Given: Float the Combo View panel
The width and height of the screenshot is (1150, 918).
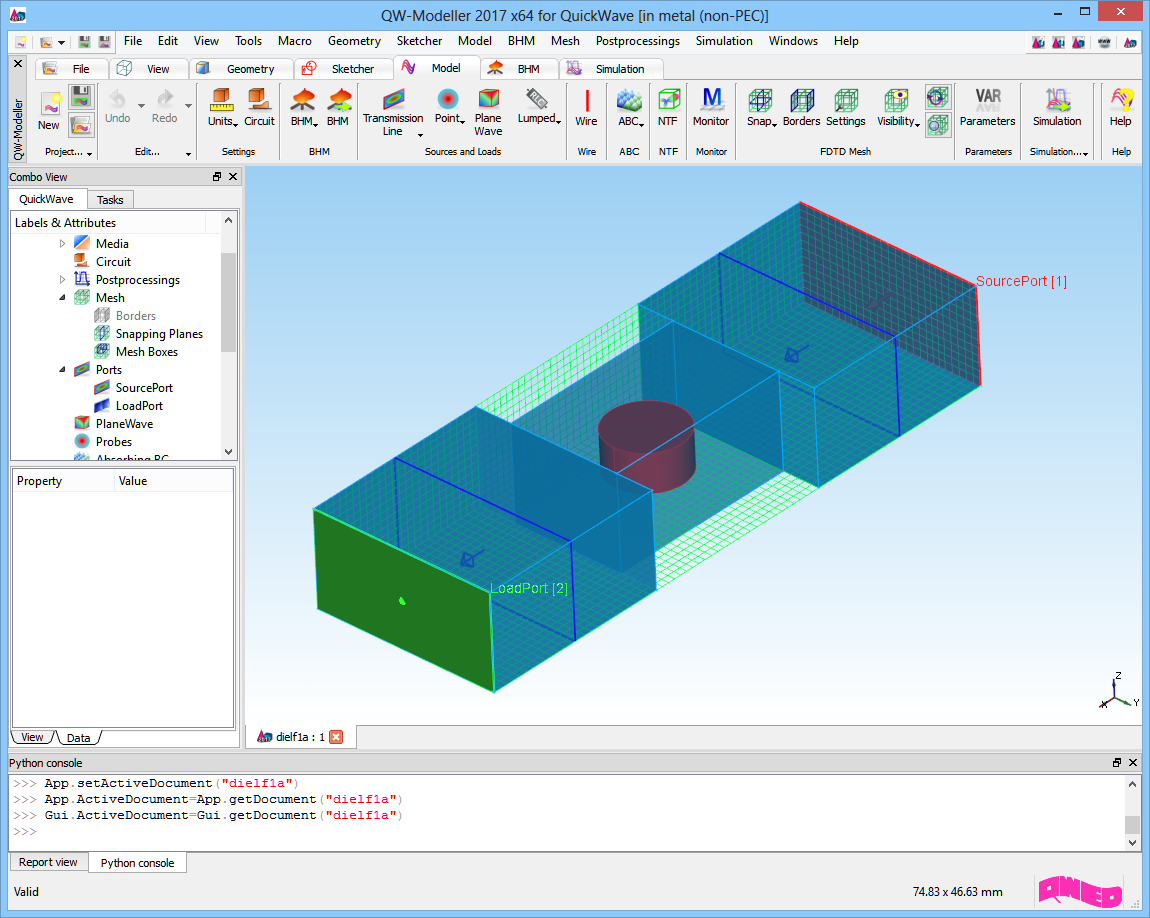Looking at the screenshot, I should [x=217, y=177].
